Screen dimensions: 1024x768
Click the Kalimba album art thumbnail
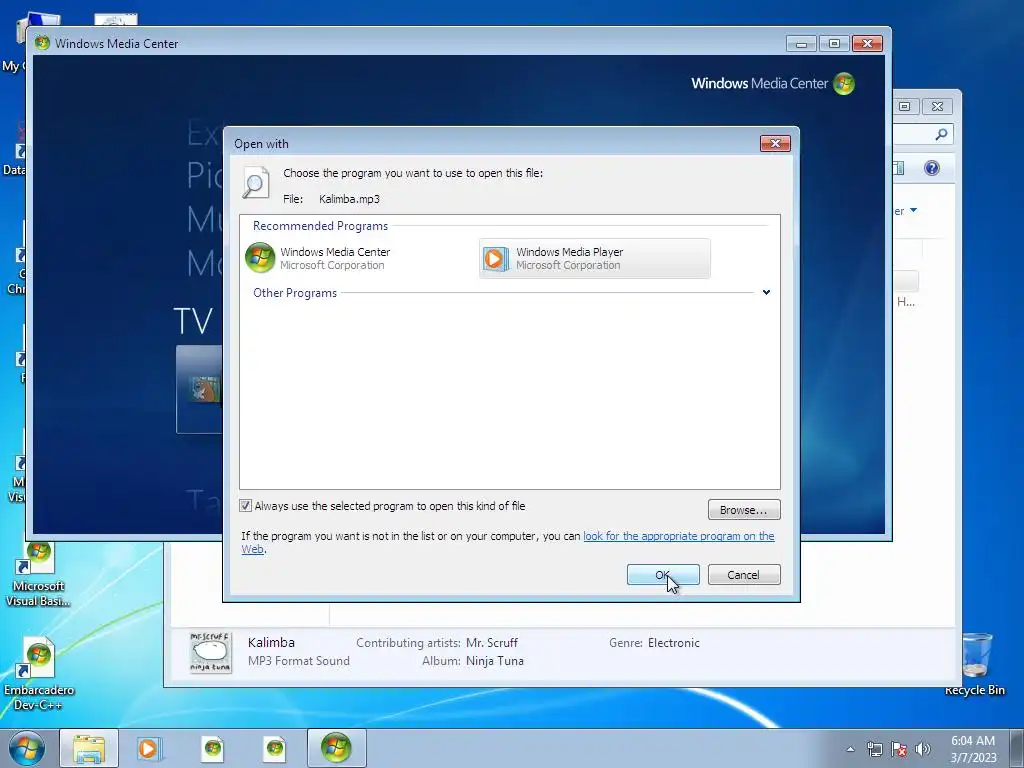coord(210,652)
